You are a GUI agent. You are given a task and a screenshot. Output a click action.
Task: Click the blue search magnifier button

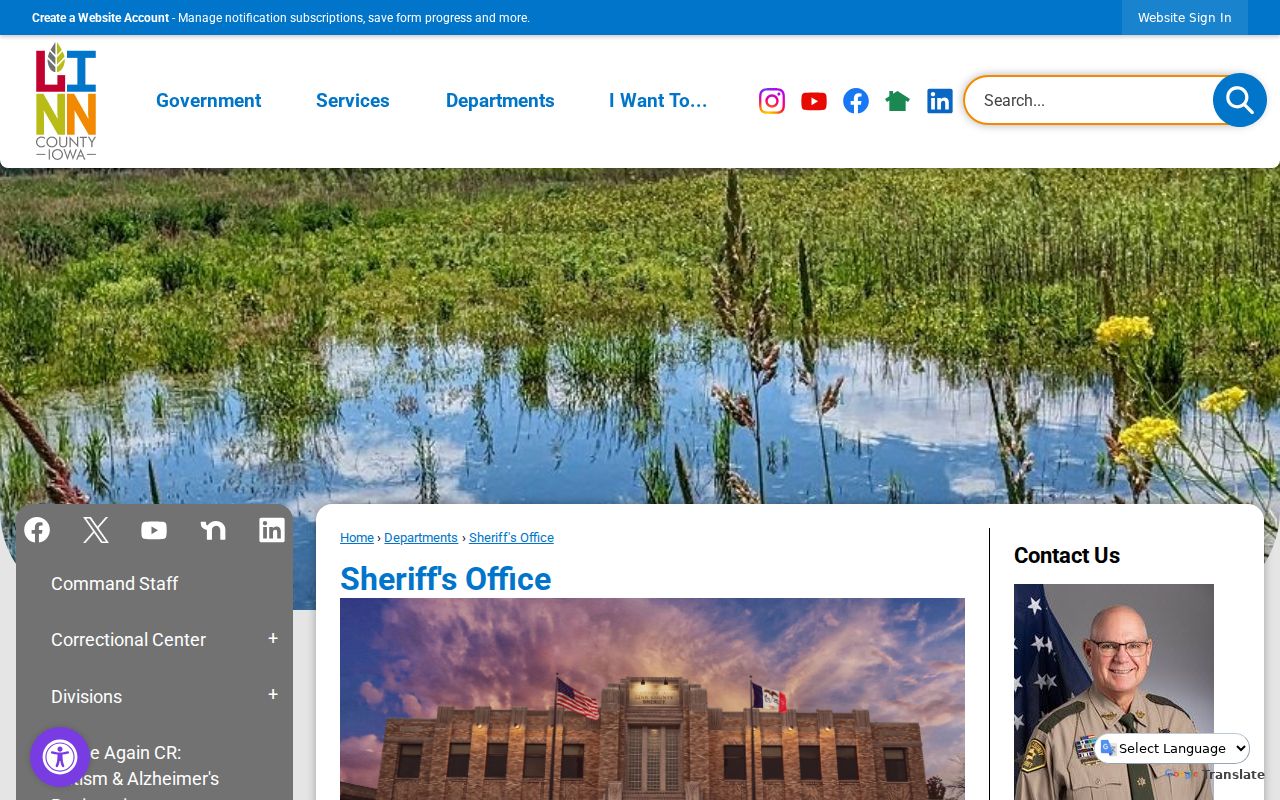(x=1240, y=100)
